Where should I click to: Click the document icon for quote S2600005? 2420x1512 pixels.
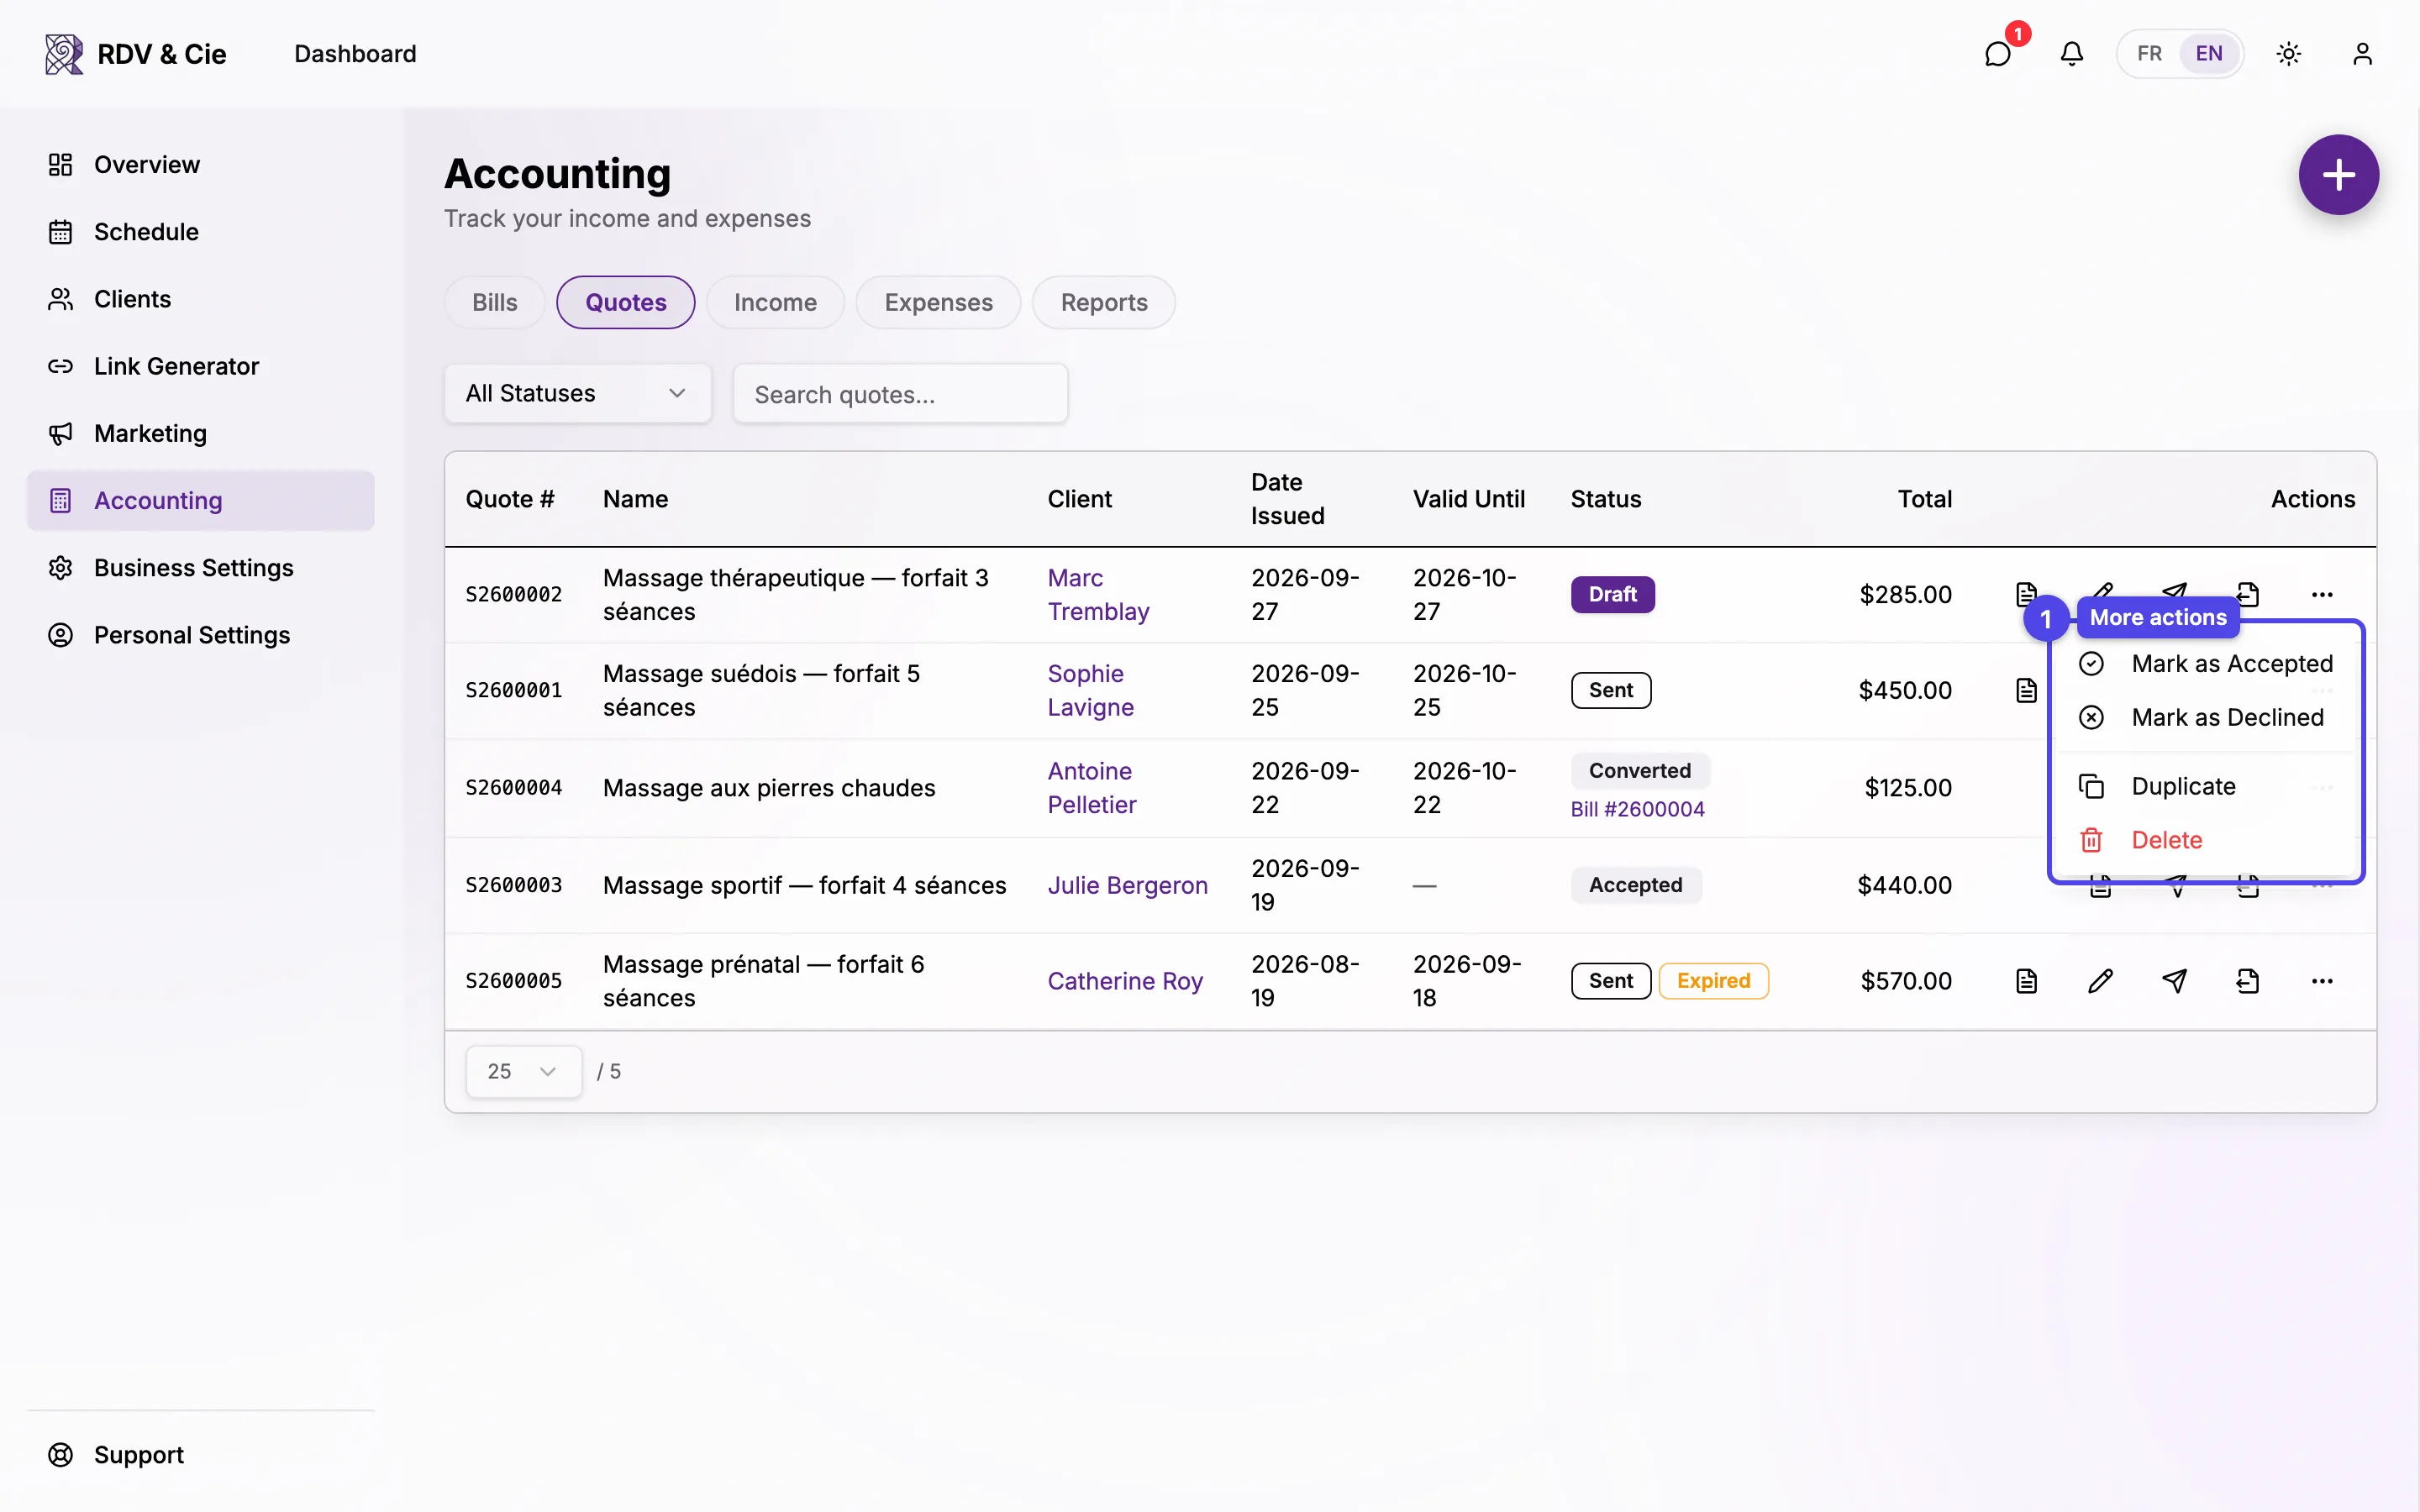pyautogui.click(x=2026, y=981)
